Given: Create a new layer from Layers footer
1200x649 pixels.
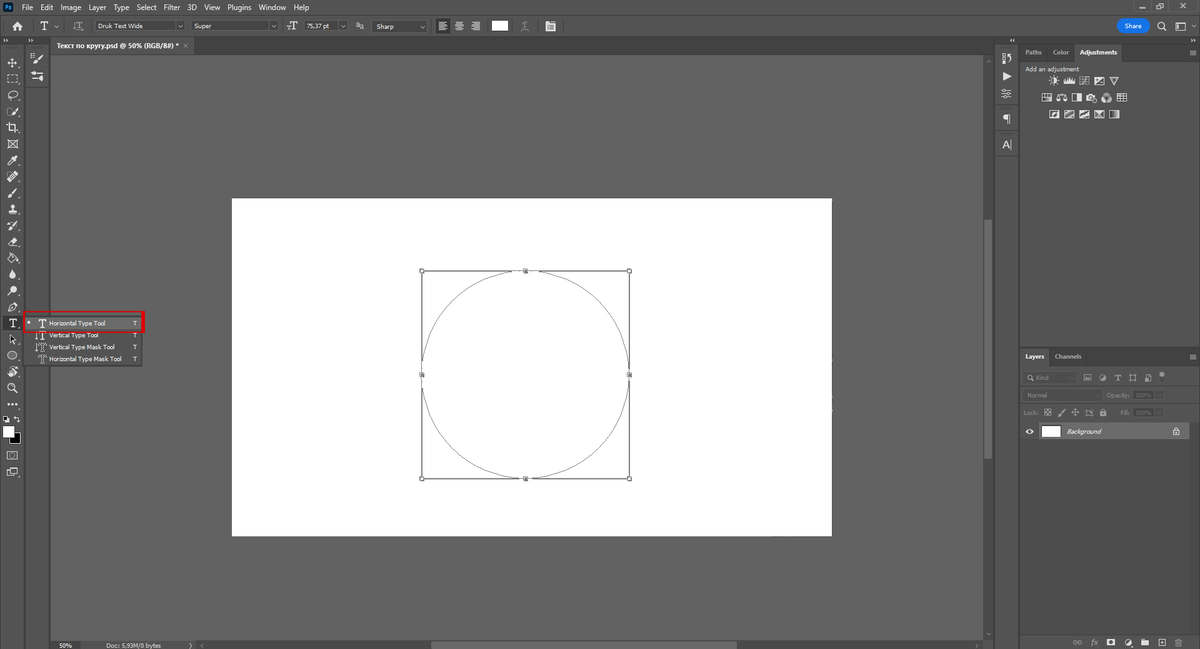Looking at the screenshot, I should (x=1162, y=642).
